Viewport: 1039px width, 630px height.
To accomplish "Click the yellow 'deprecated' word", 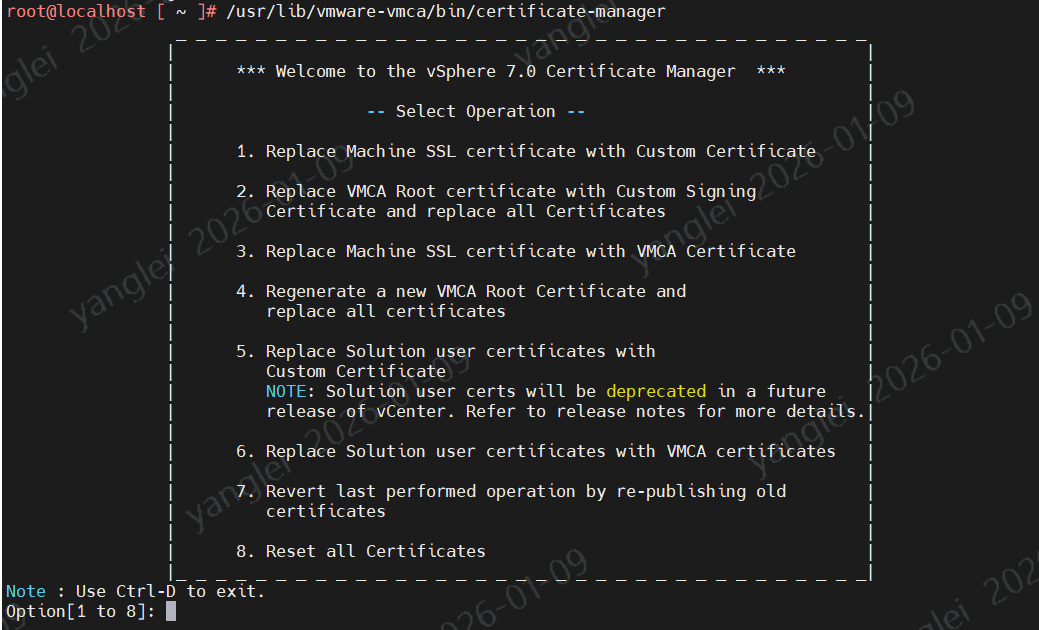I will [656, 391].
